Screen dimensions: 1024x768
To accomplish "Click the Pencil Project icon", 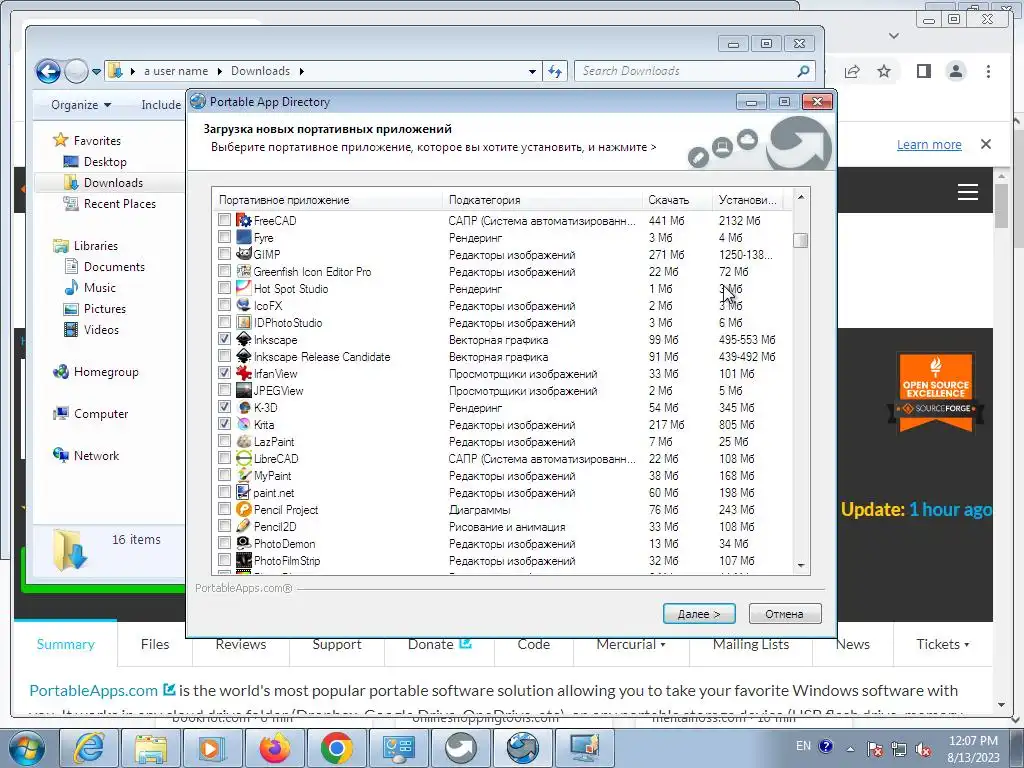I will click(244, 509).
